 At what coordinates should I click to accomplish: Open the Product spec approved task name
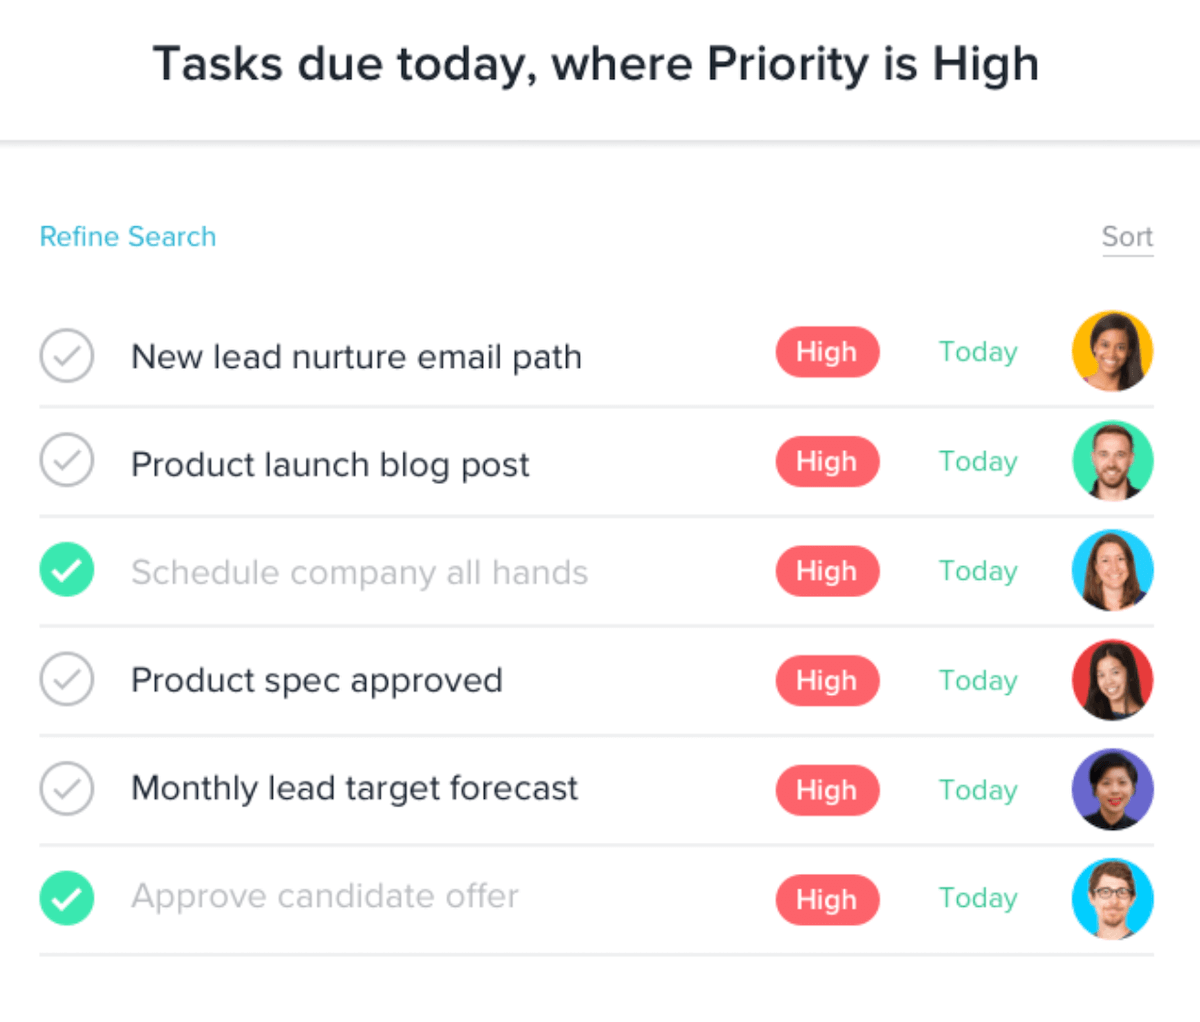point(317,680)
